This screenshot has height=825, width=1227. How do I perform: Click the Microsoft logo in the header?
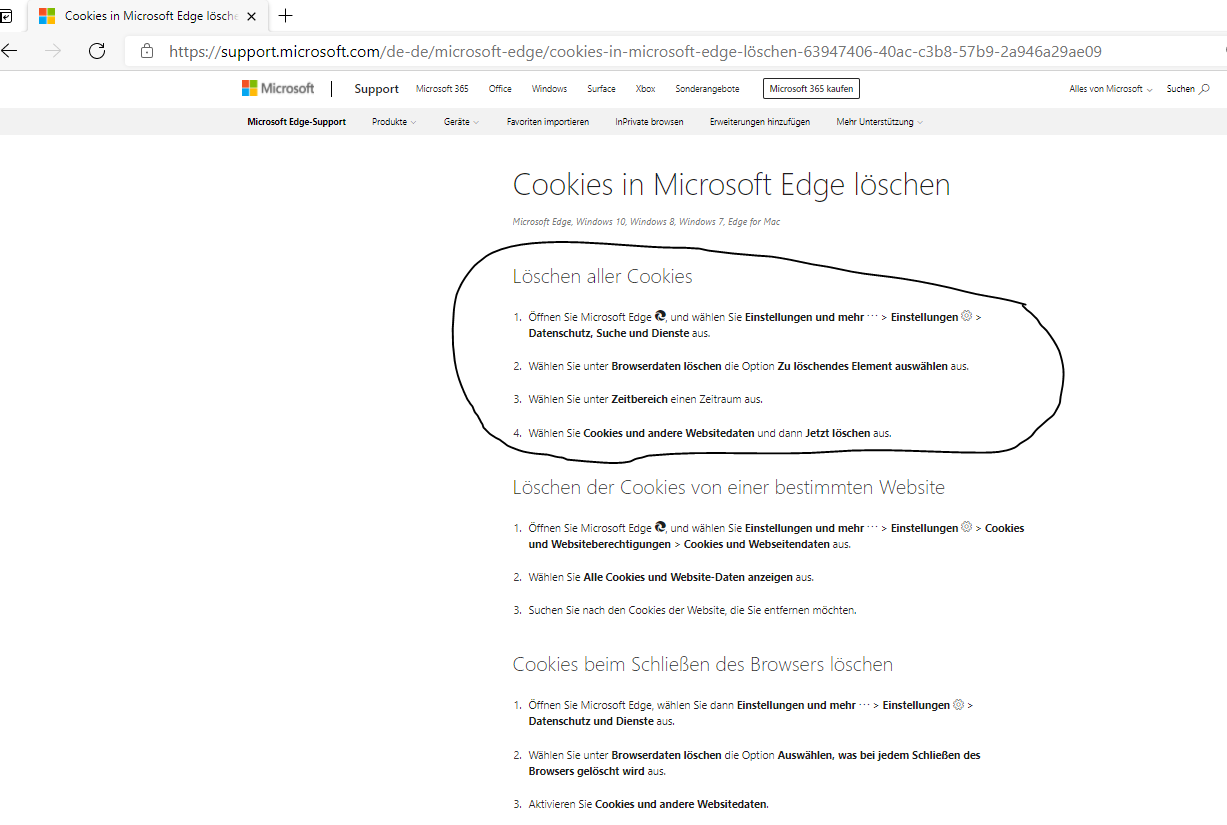(x=278, y=89)
